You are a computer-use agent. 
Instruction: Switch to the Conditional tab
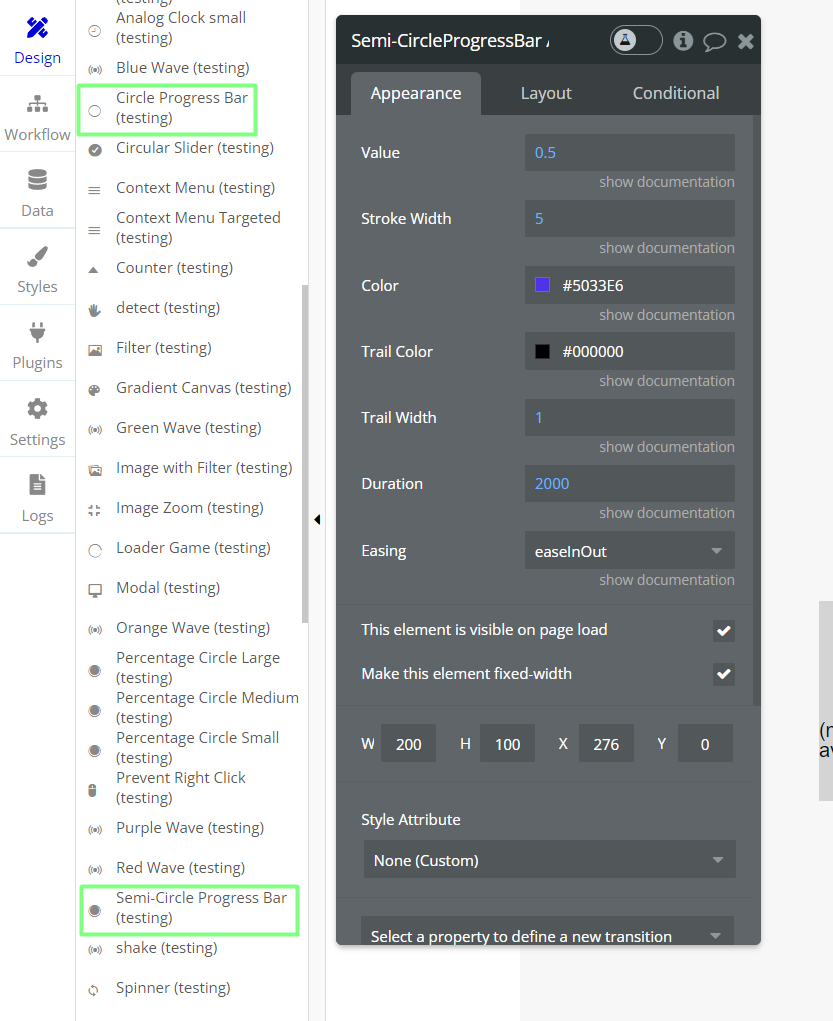tap(676, 94)
